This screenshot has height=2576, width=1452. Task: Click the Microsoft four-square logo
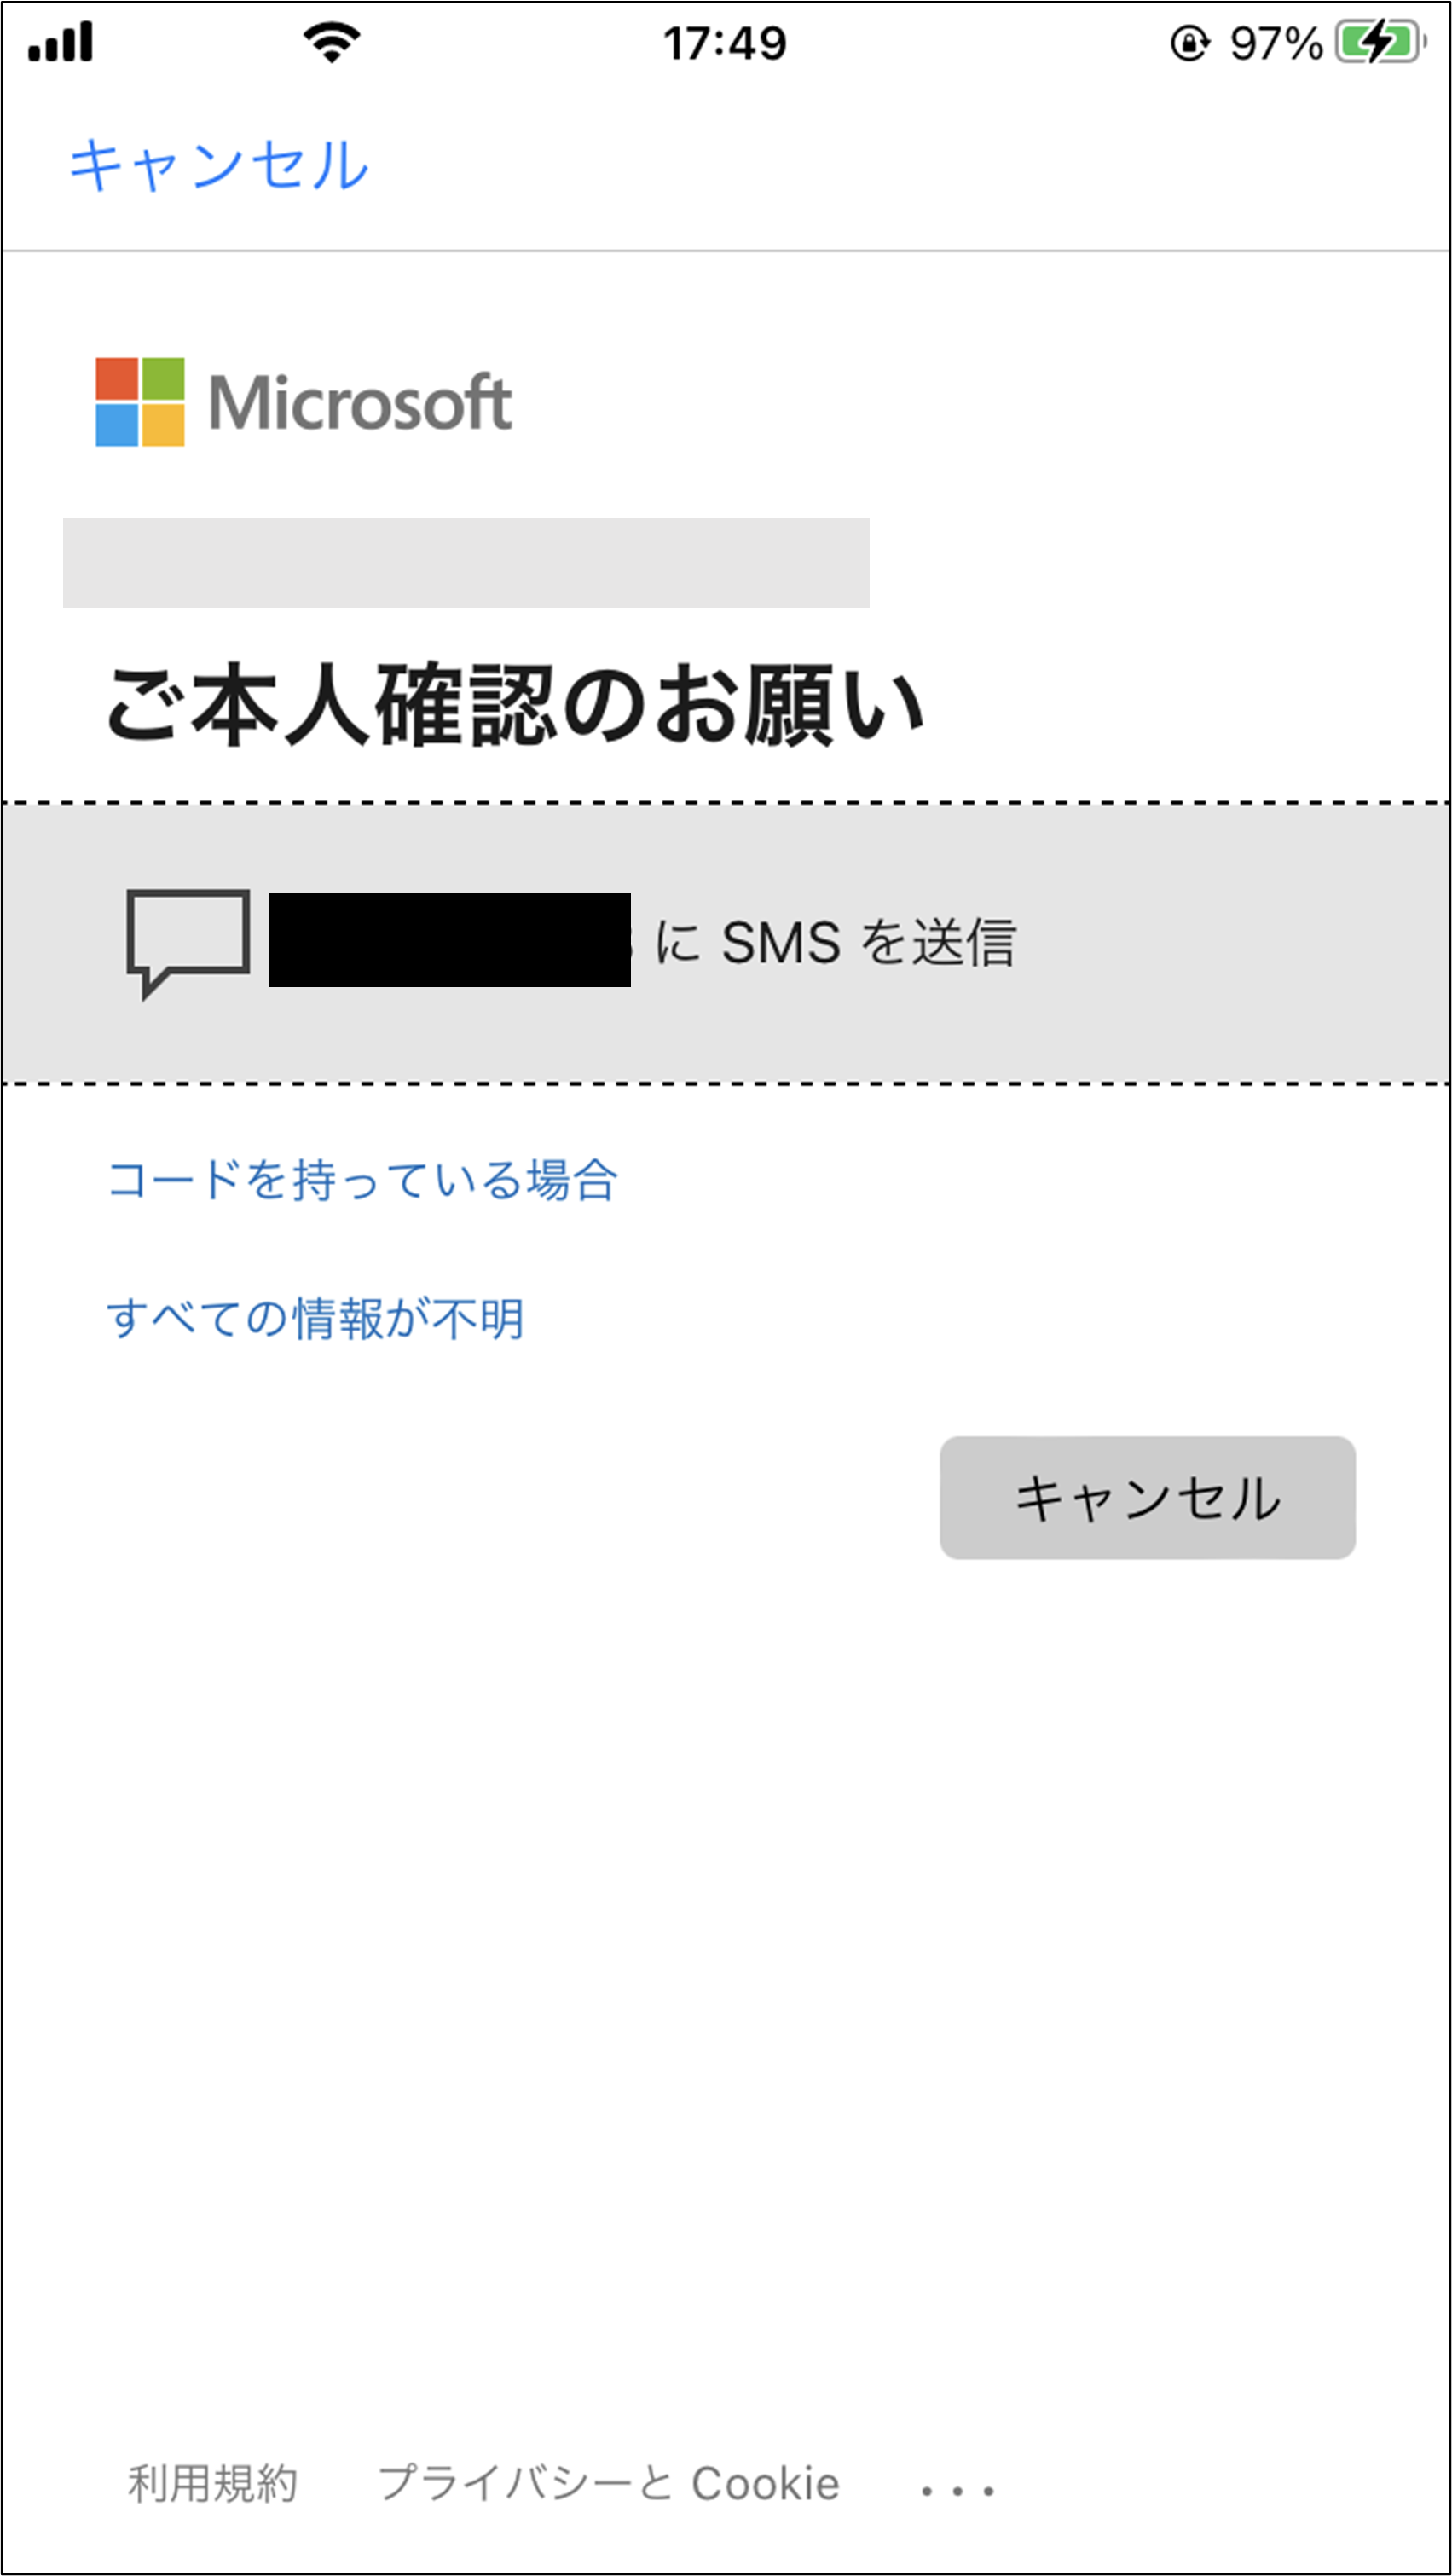point(140,401)
